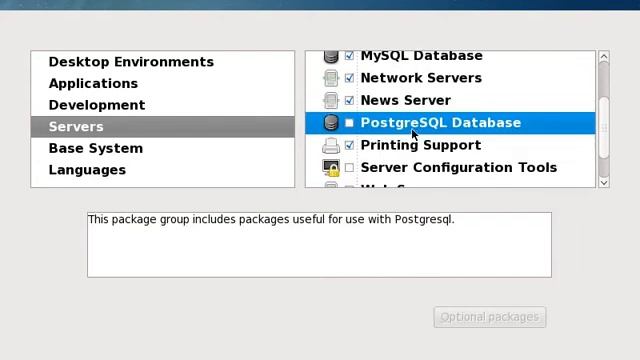Image resolution: width=640 pixels, height=360 pixels.
Task: Click the Printing Support printer icon
Action: (331, 145)
